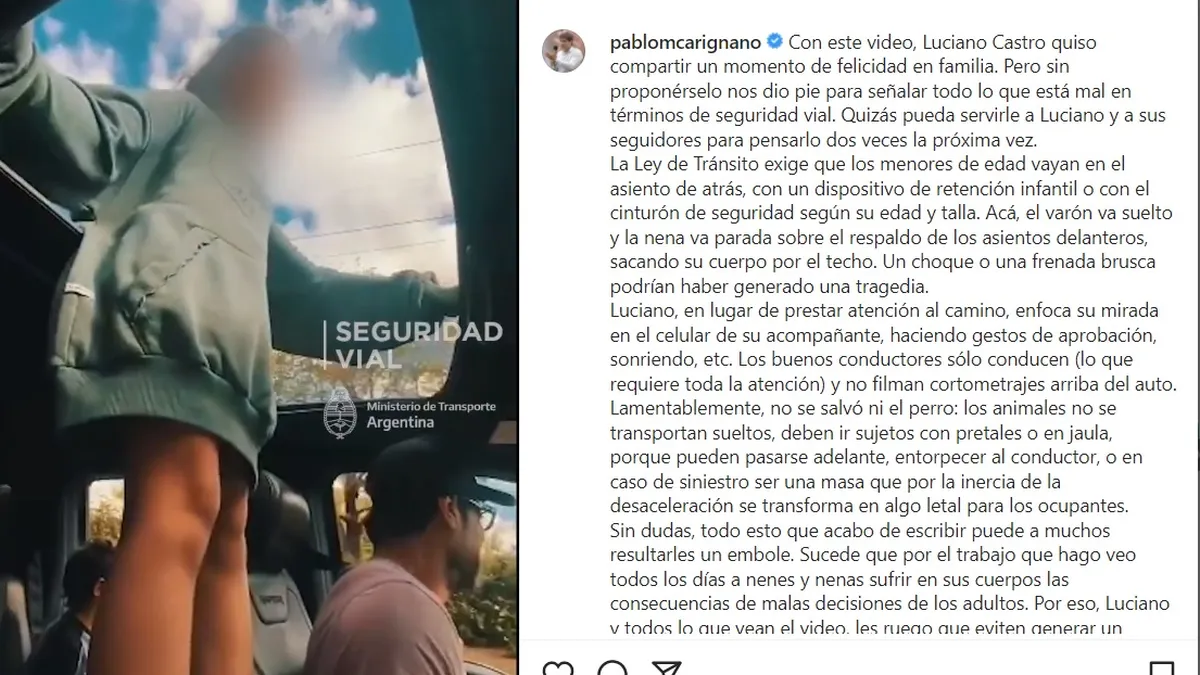This screenshot has height=675, width=1200.
Task: Click the SEGURIDAD VIAL watermark on video
Action: [x=418, y=344]
